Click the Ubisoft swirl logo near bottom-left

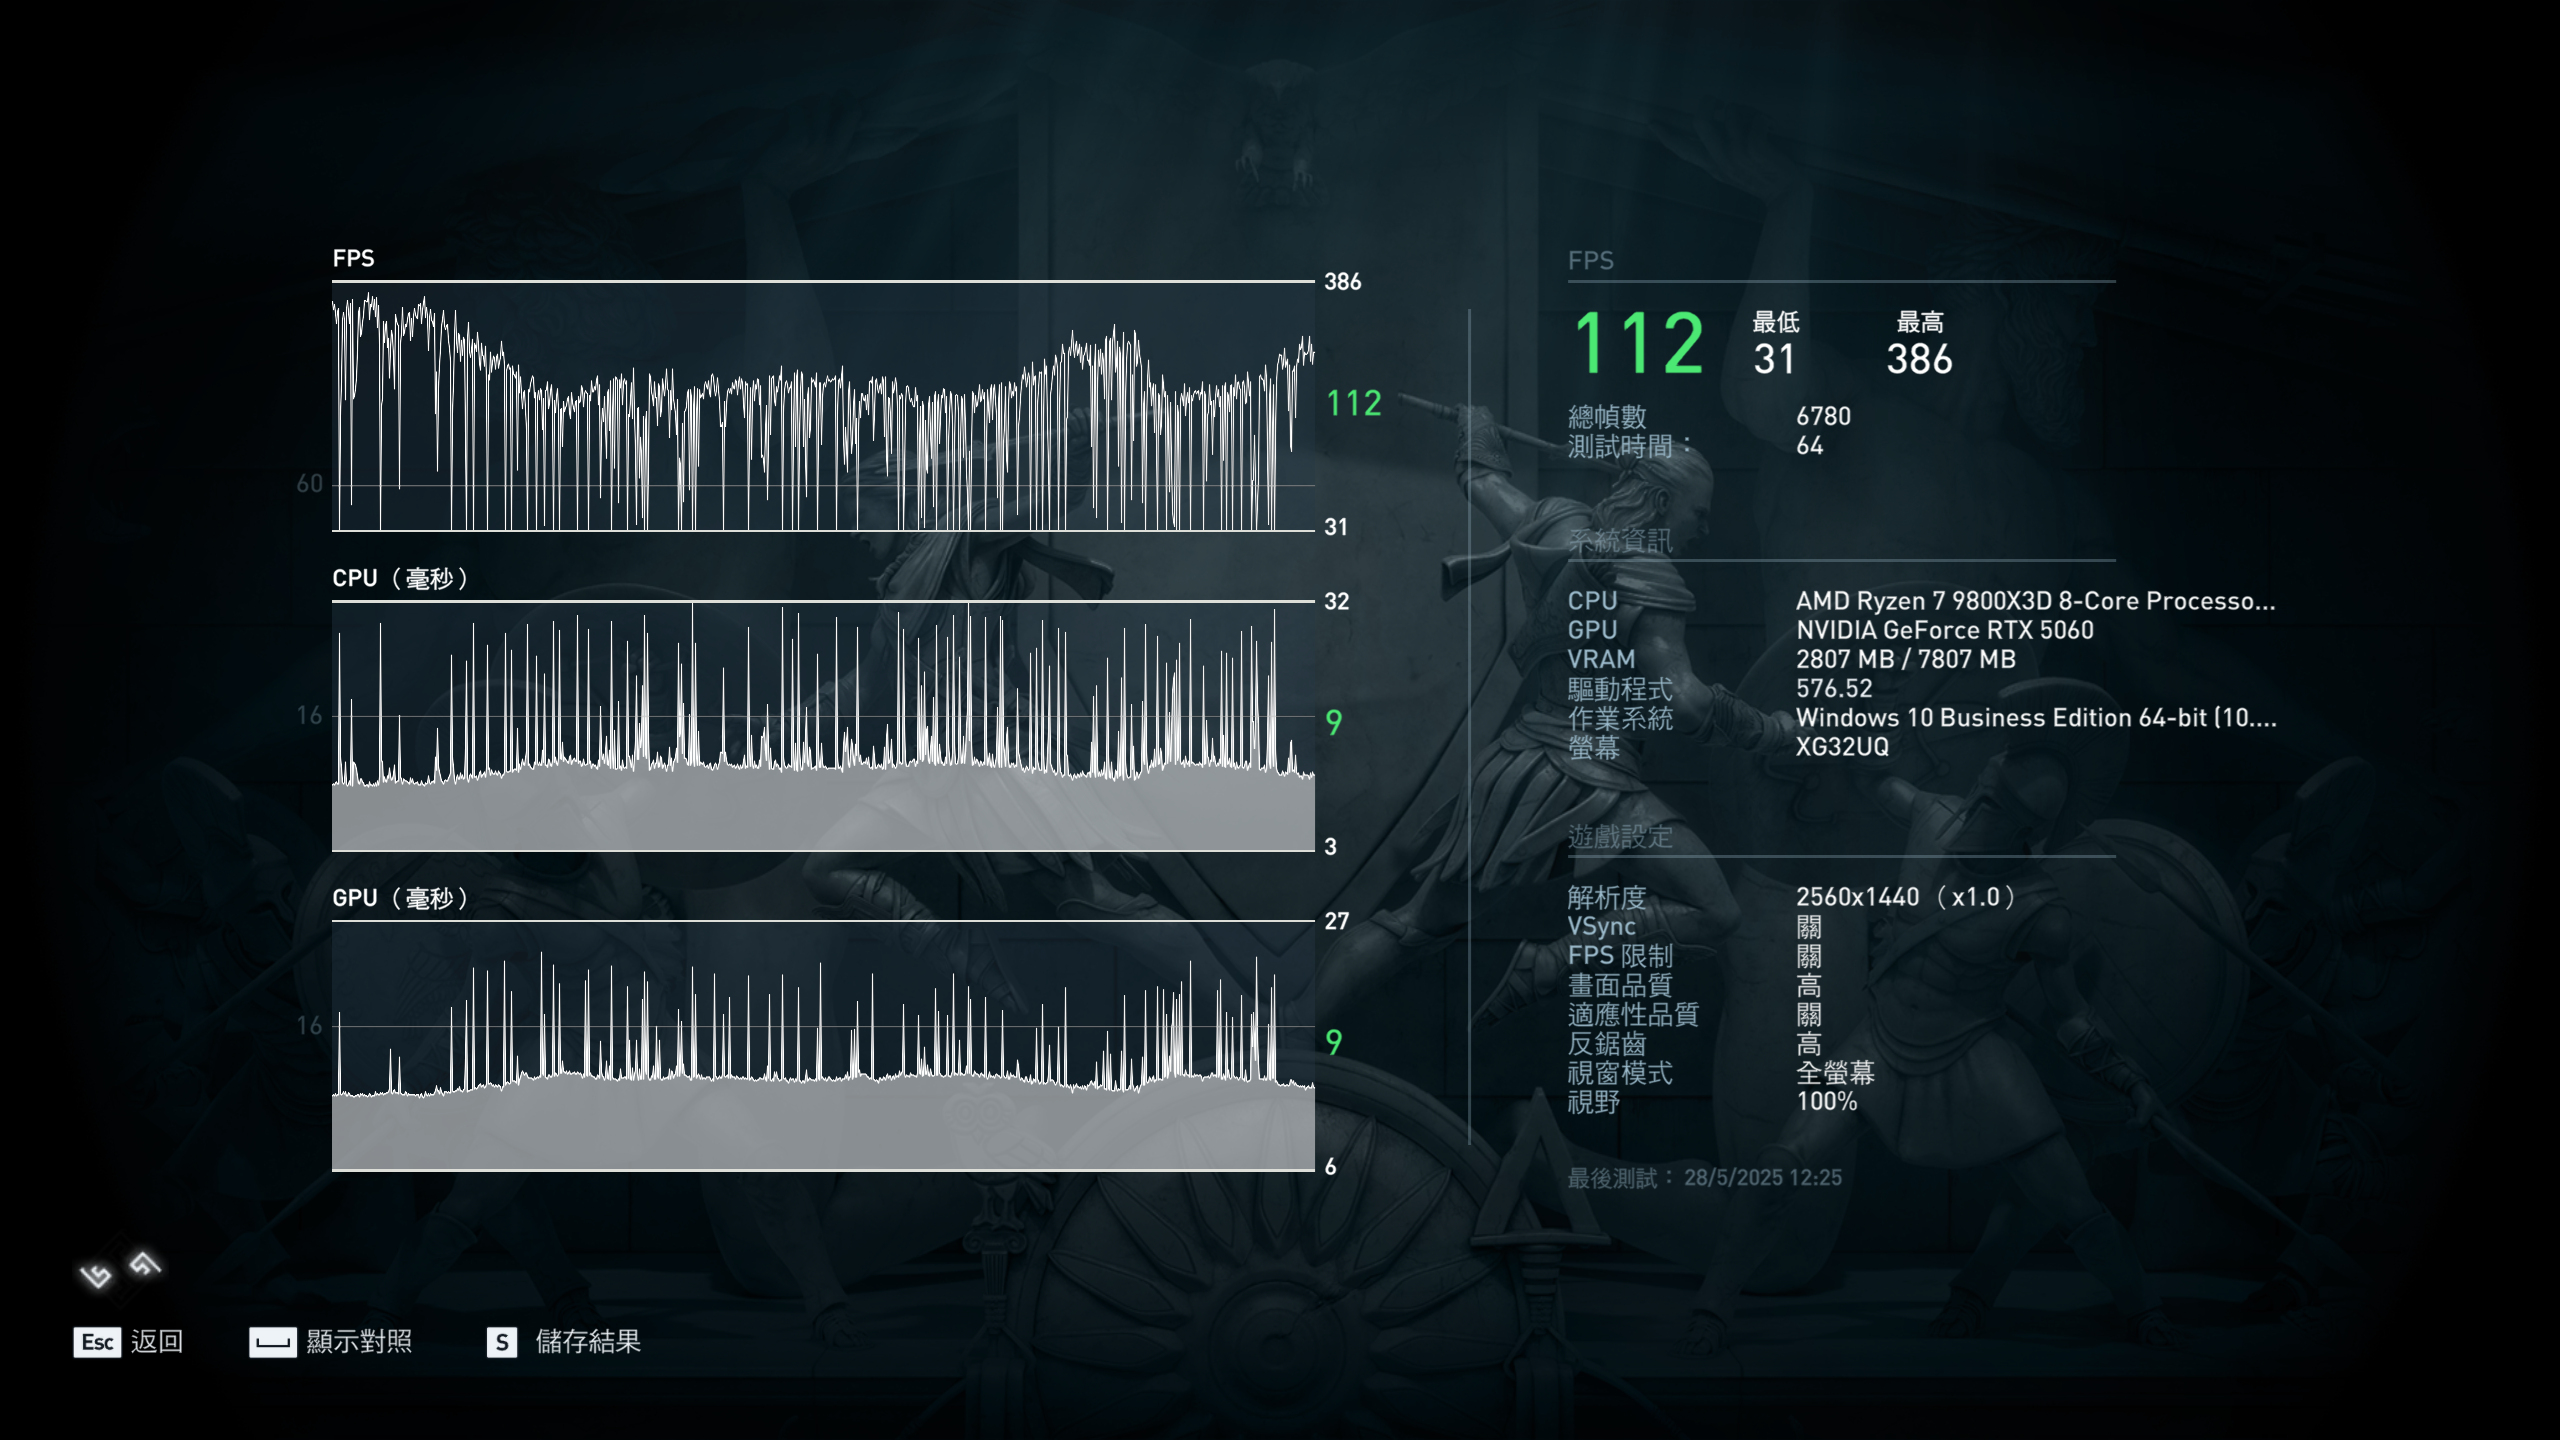(x=120, y=1270)
